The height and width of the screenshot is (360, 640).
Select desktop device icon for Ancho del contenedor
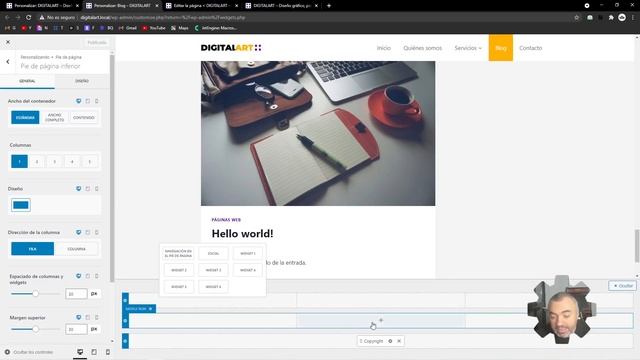point(78,101)
